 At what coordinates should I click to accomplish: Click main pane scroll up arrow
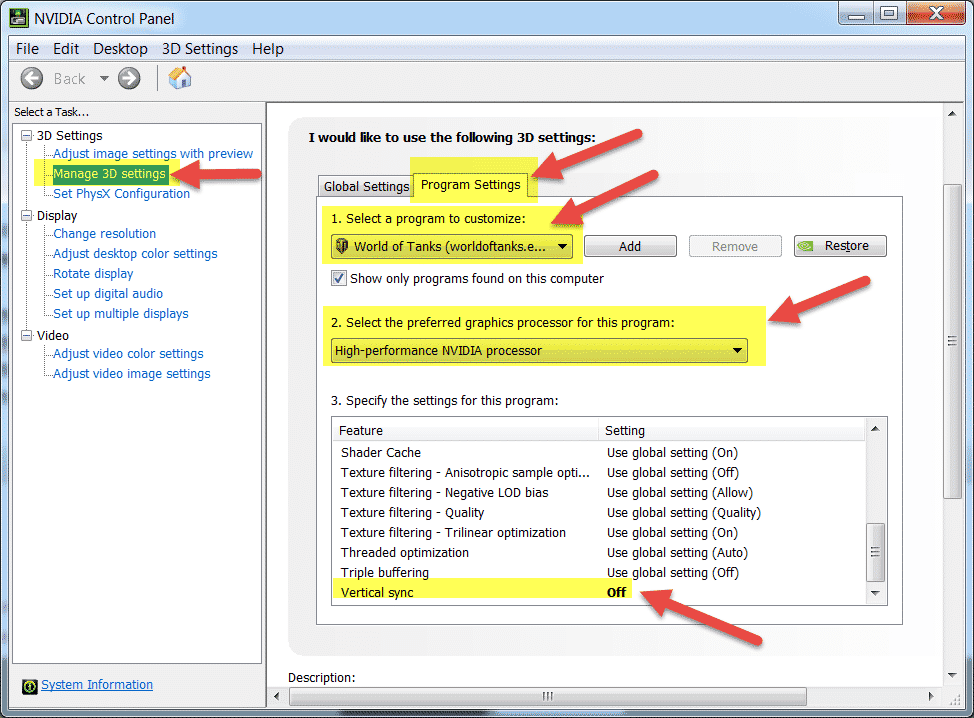[952, 114]
